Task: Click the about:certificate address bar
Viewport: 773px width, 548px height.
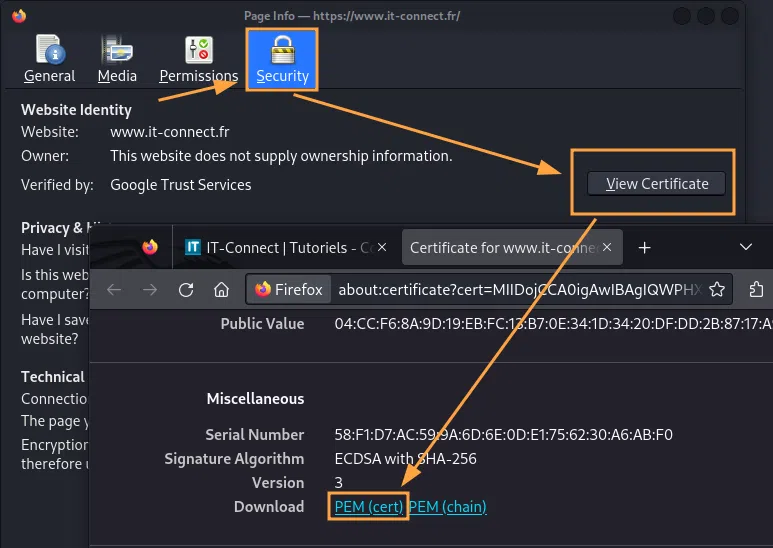Action: 518,290
